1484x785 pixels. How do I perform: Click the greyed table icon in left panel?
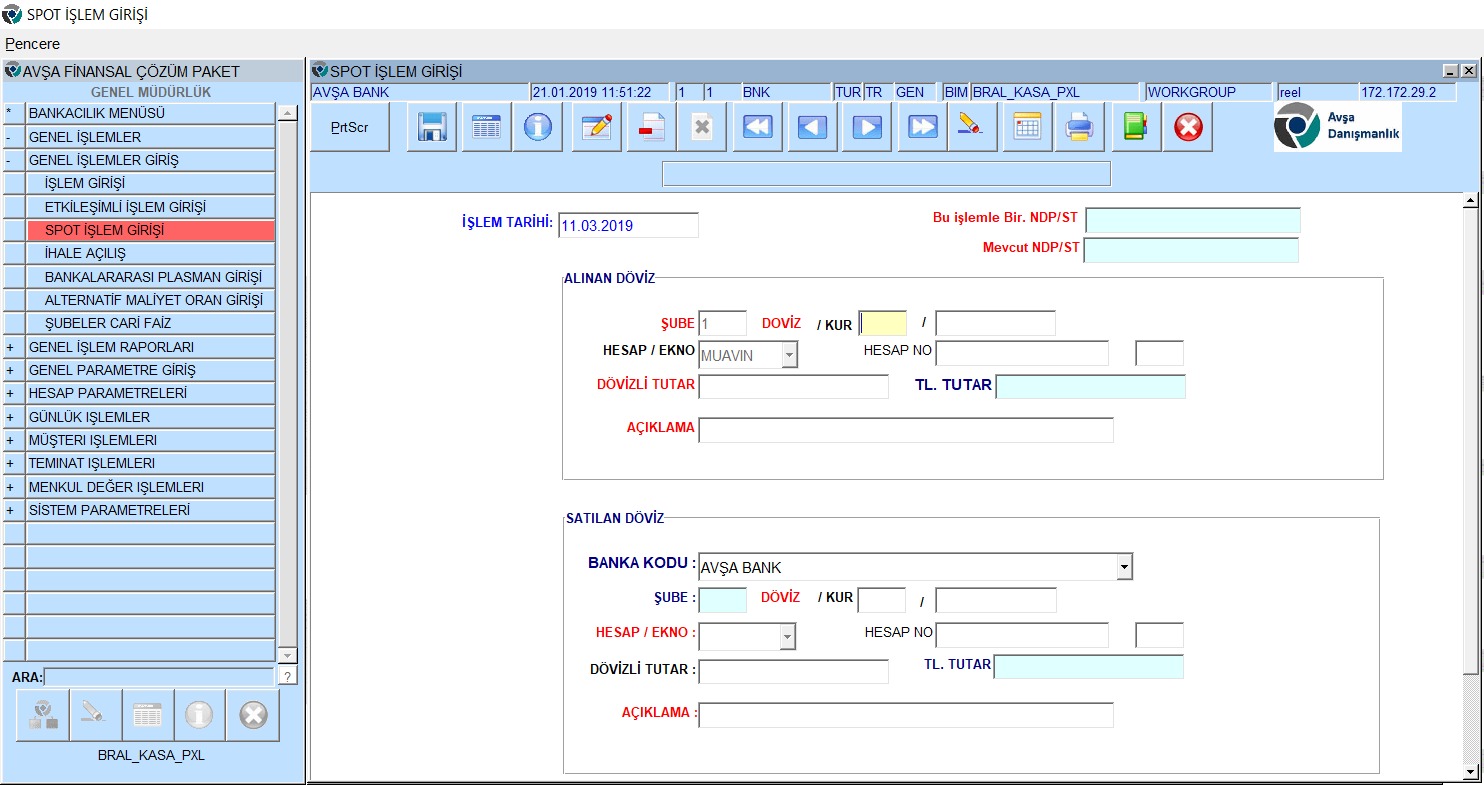[x=147, y=714]
